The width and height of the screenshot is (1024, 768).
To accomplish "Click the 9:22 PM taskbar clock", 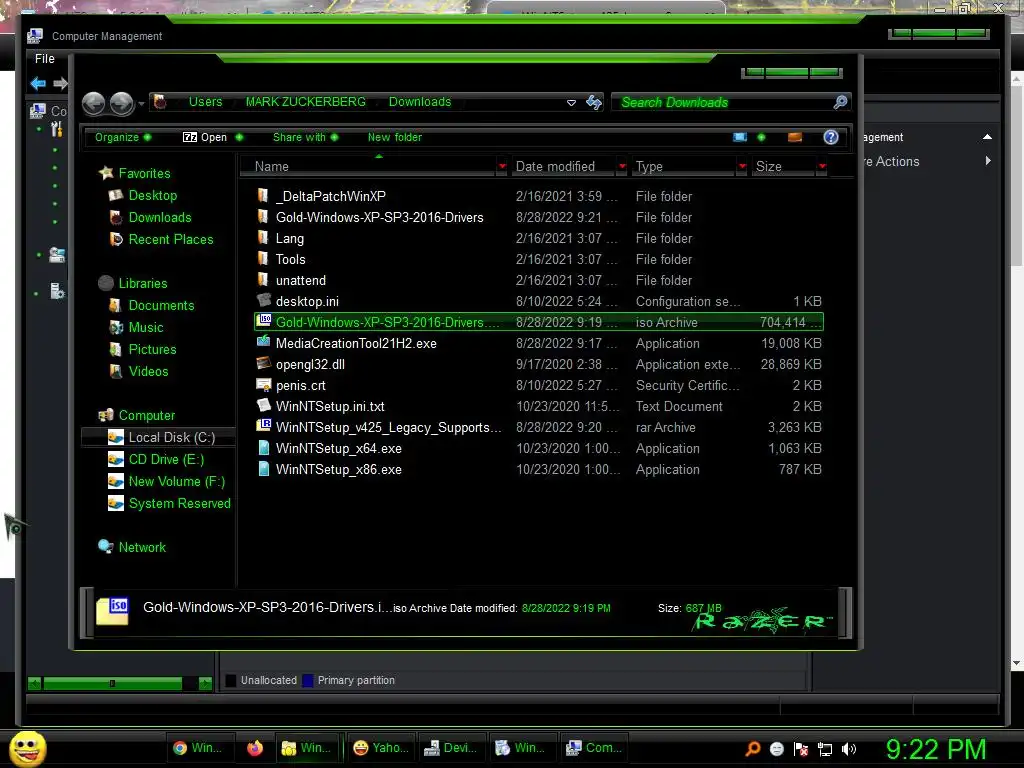I will [936, 749].
